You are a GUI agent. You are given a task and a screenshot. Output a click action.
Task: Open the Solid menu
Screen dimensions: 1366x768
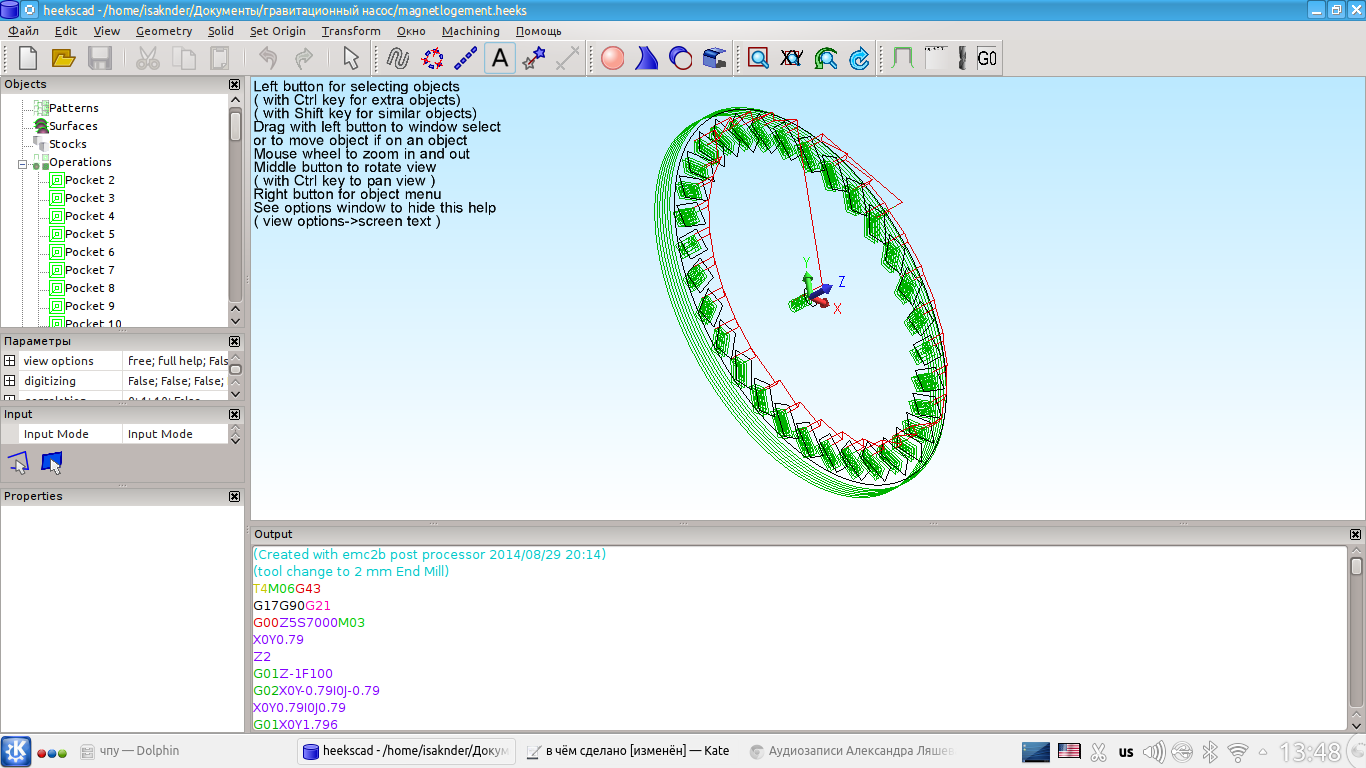221,31
